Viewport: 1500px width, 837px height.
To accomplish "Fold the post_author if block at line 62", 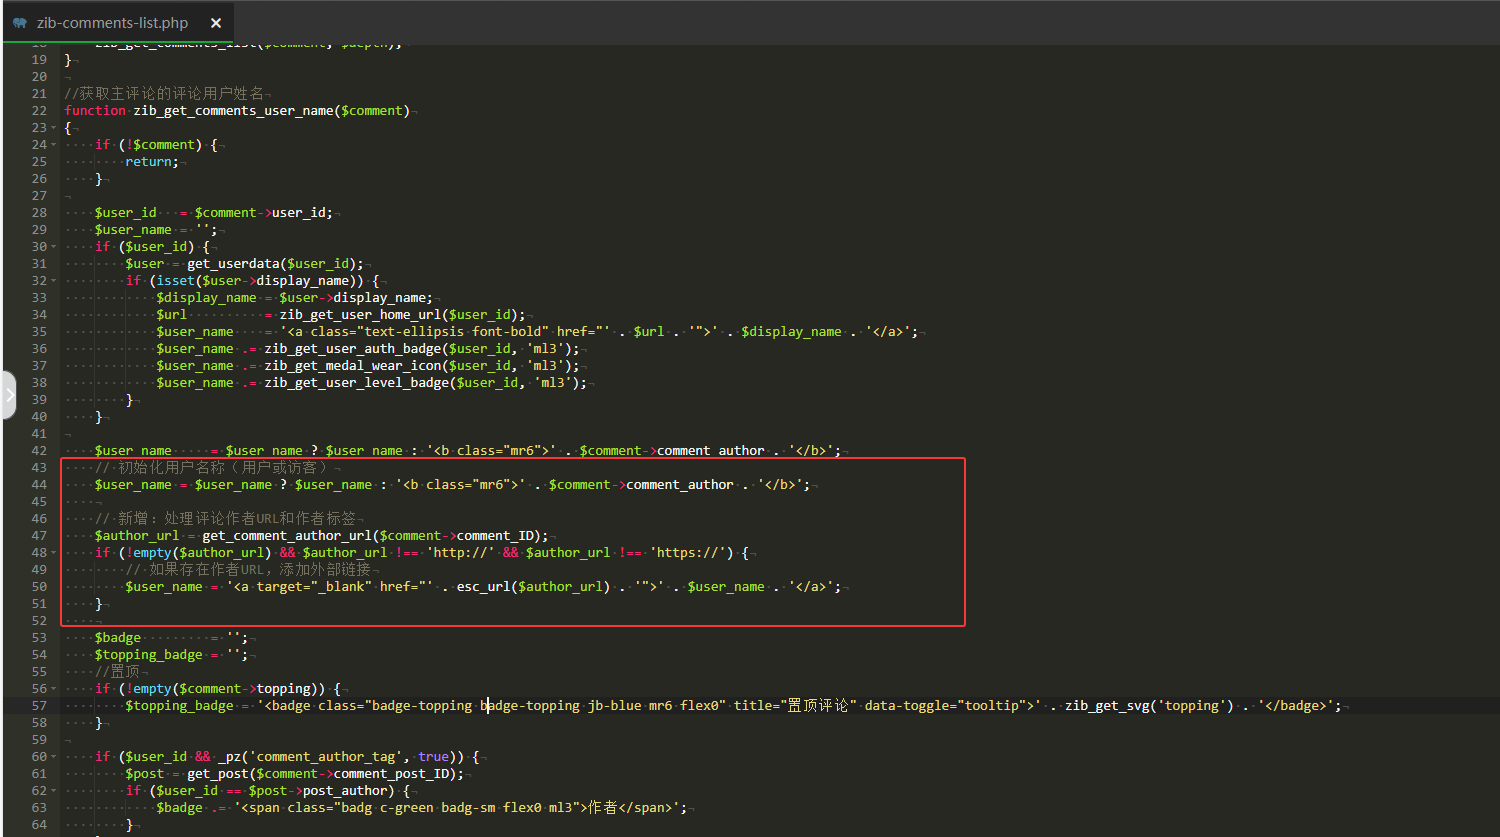I will click(54, 791).
